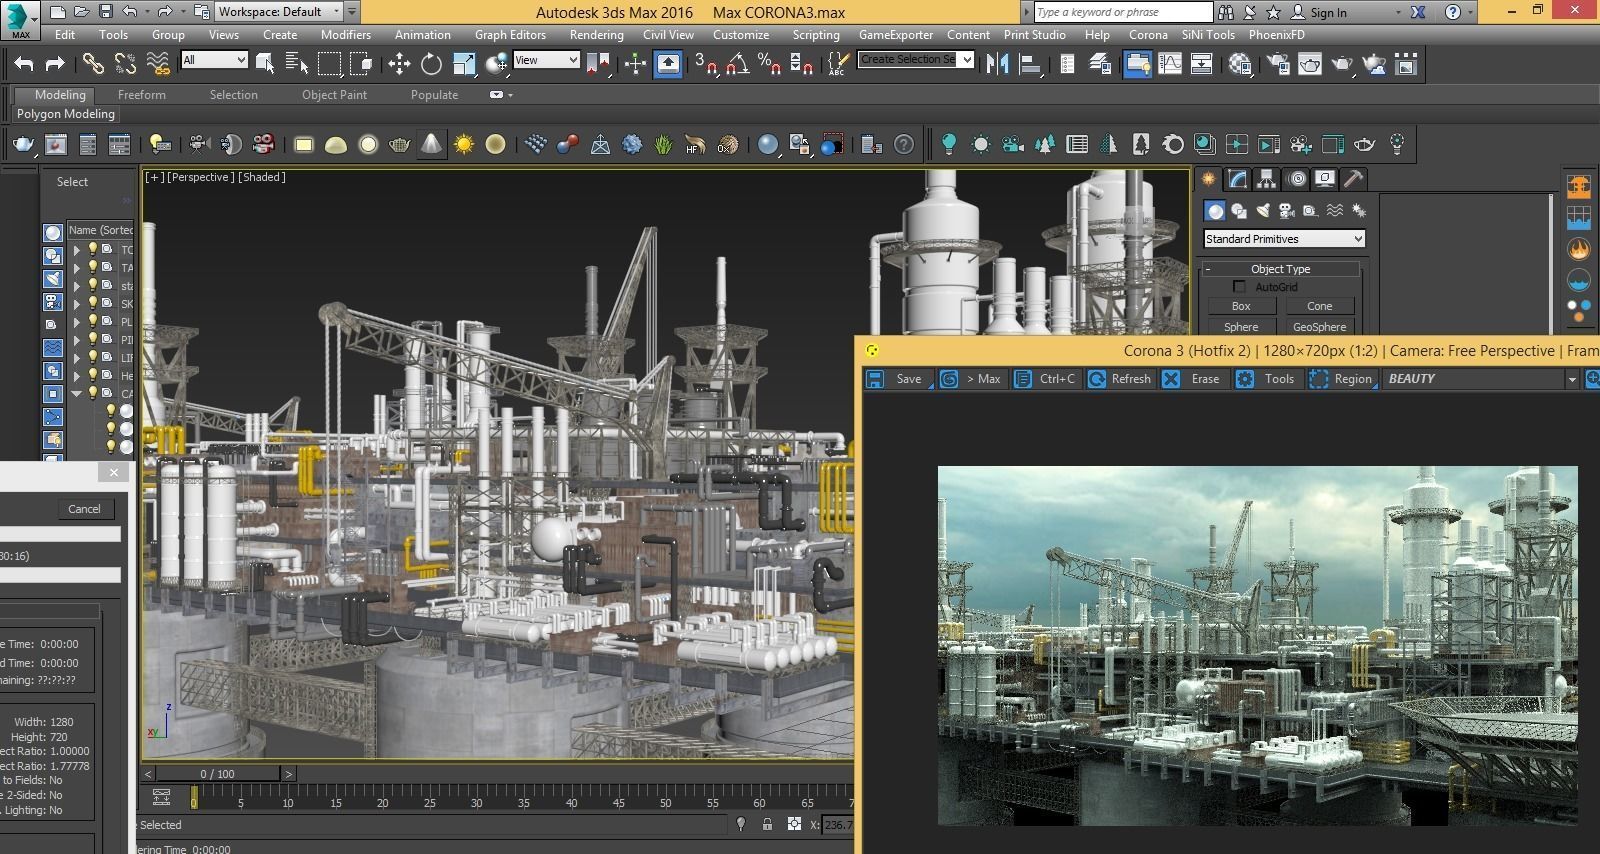
Task: Toggle Window/Crossing selection mode icon
Action: [361, 64]
